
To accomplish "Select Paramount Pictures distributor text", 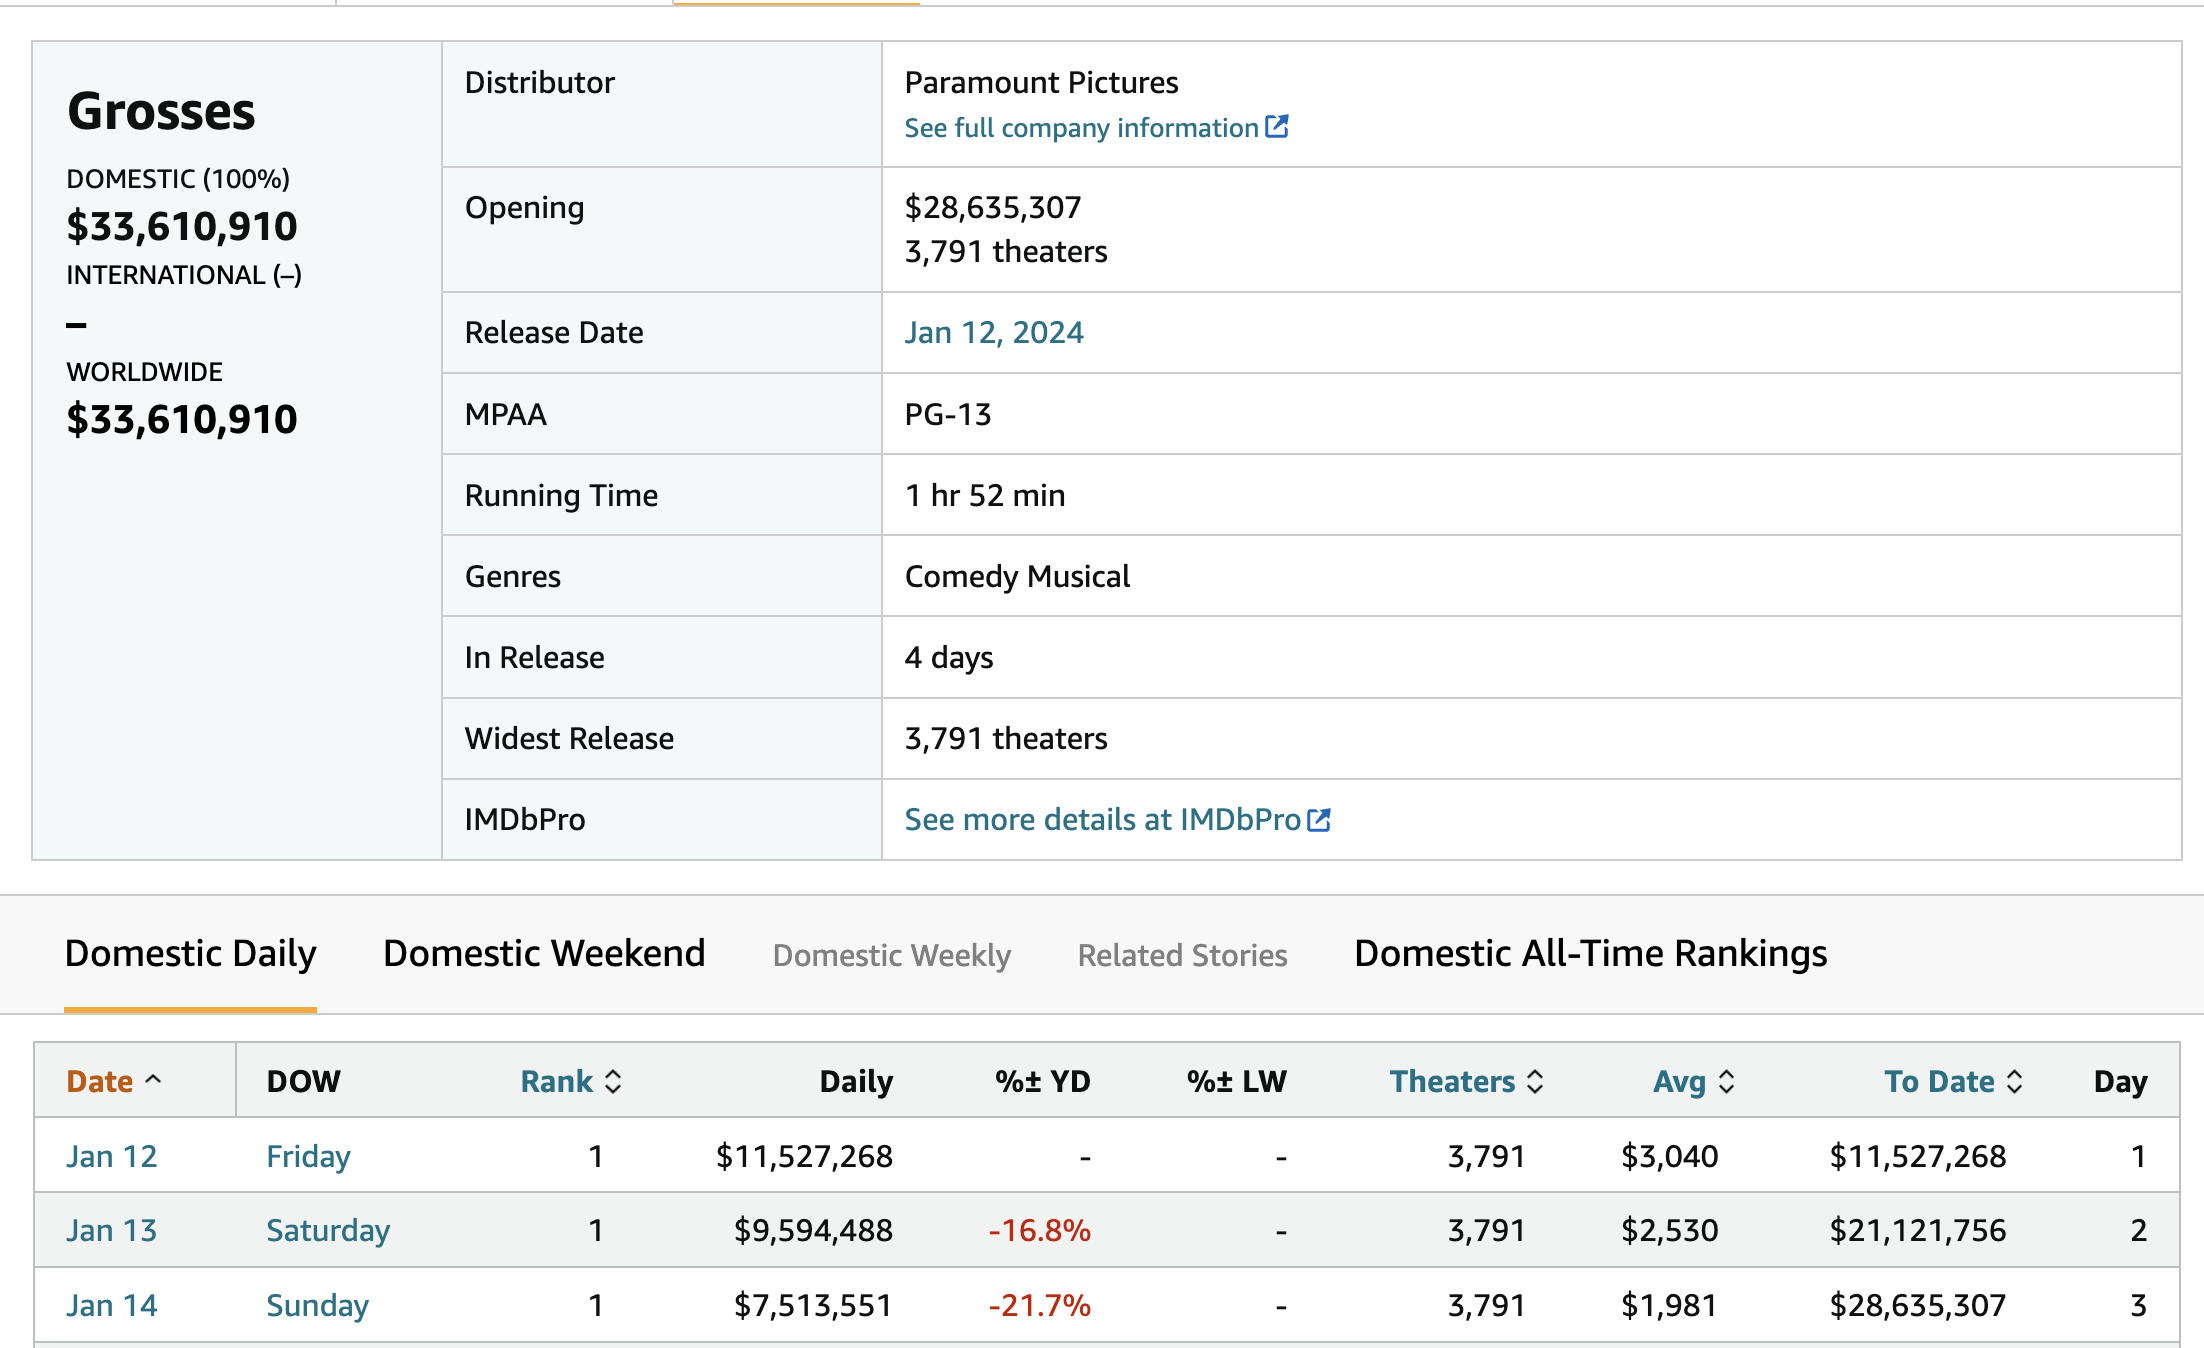I will 1041,82.
